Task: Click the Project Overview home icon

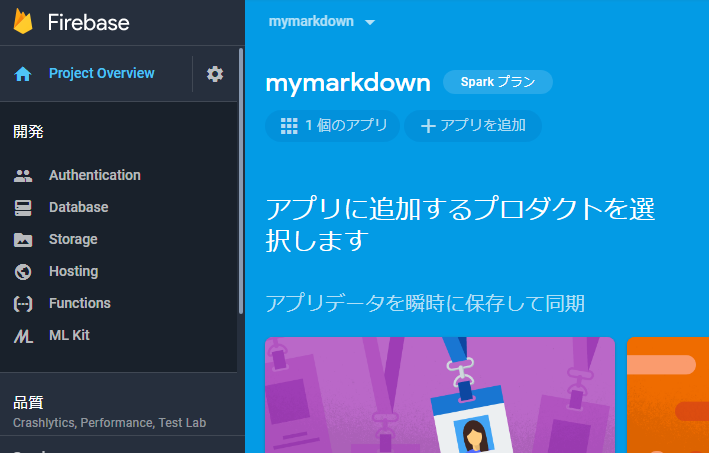Action: (23, 74)
